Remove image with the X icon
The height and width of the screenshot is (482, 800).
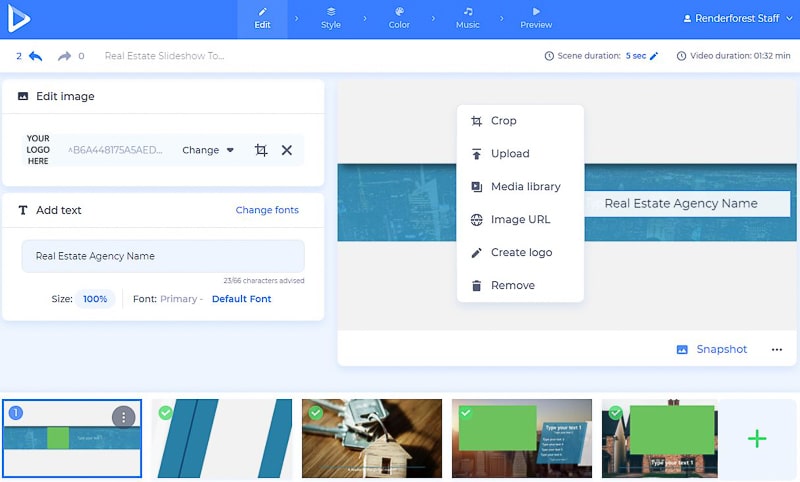point(287,150)
